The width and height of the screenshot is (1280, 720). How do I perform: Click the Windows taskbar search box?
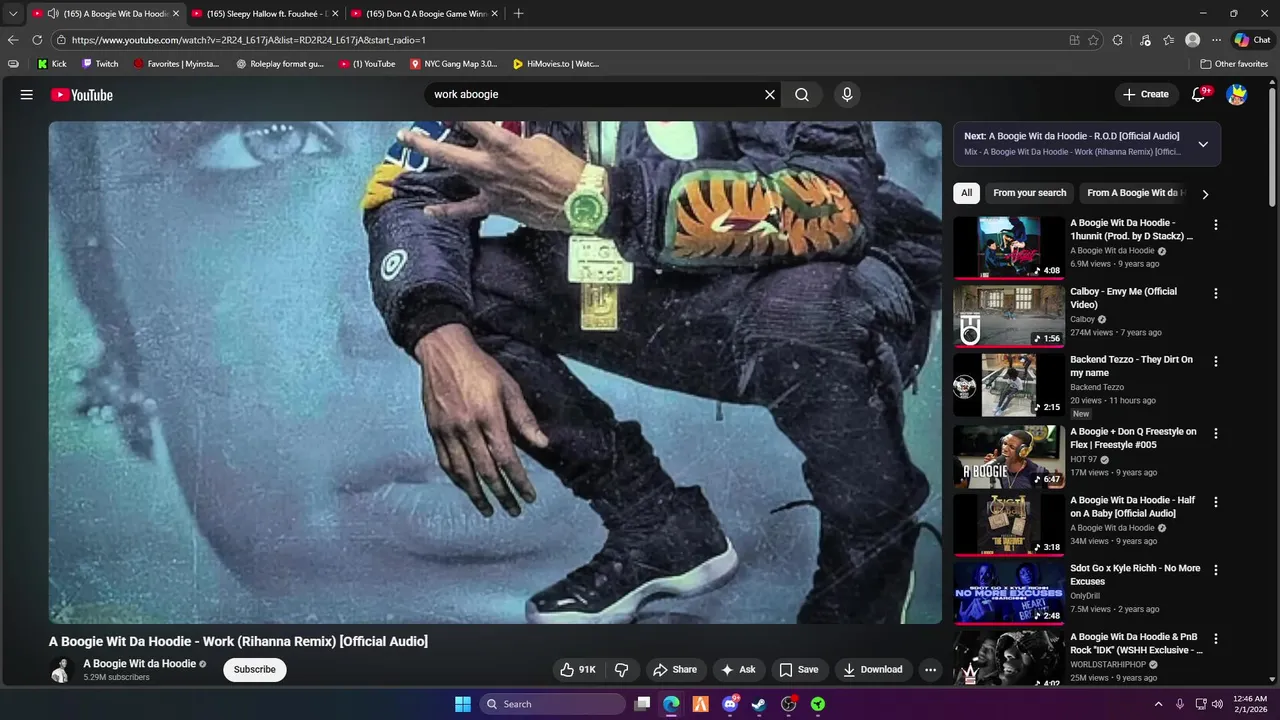tap(552, 704)
